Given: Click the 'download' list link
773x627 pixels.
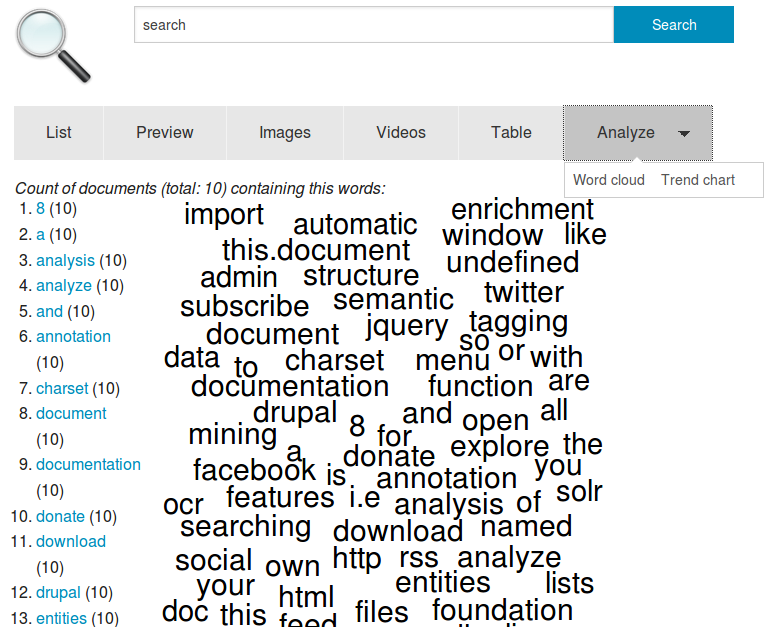Looking at the screenshot, I should click(71, 541).
